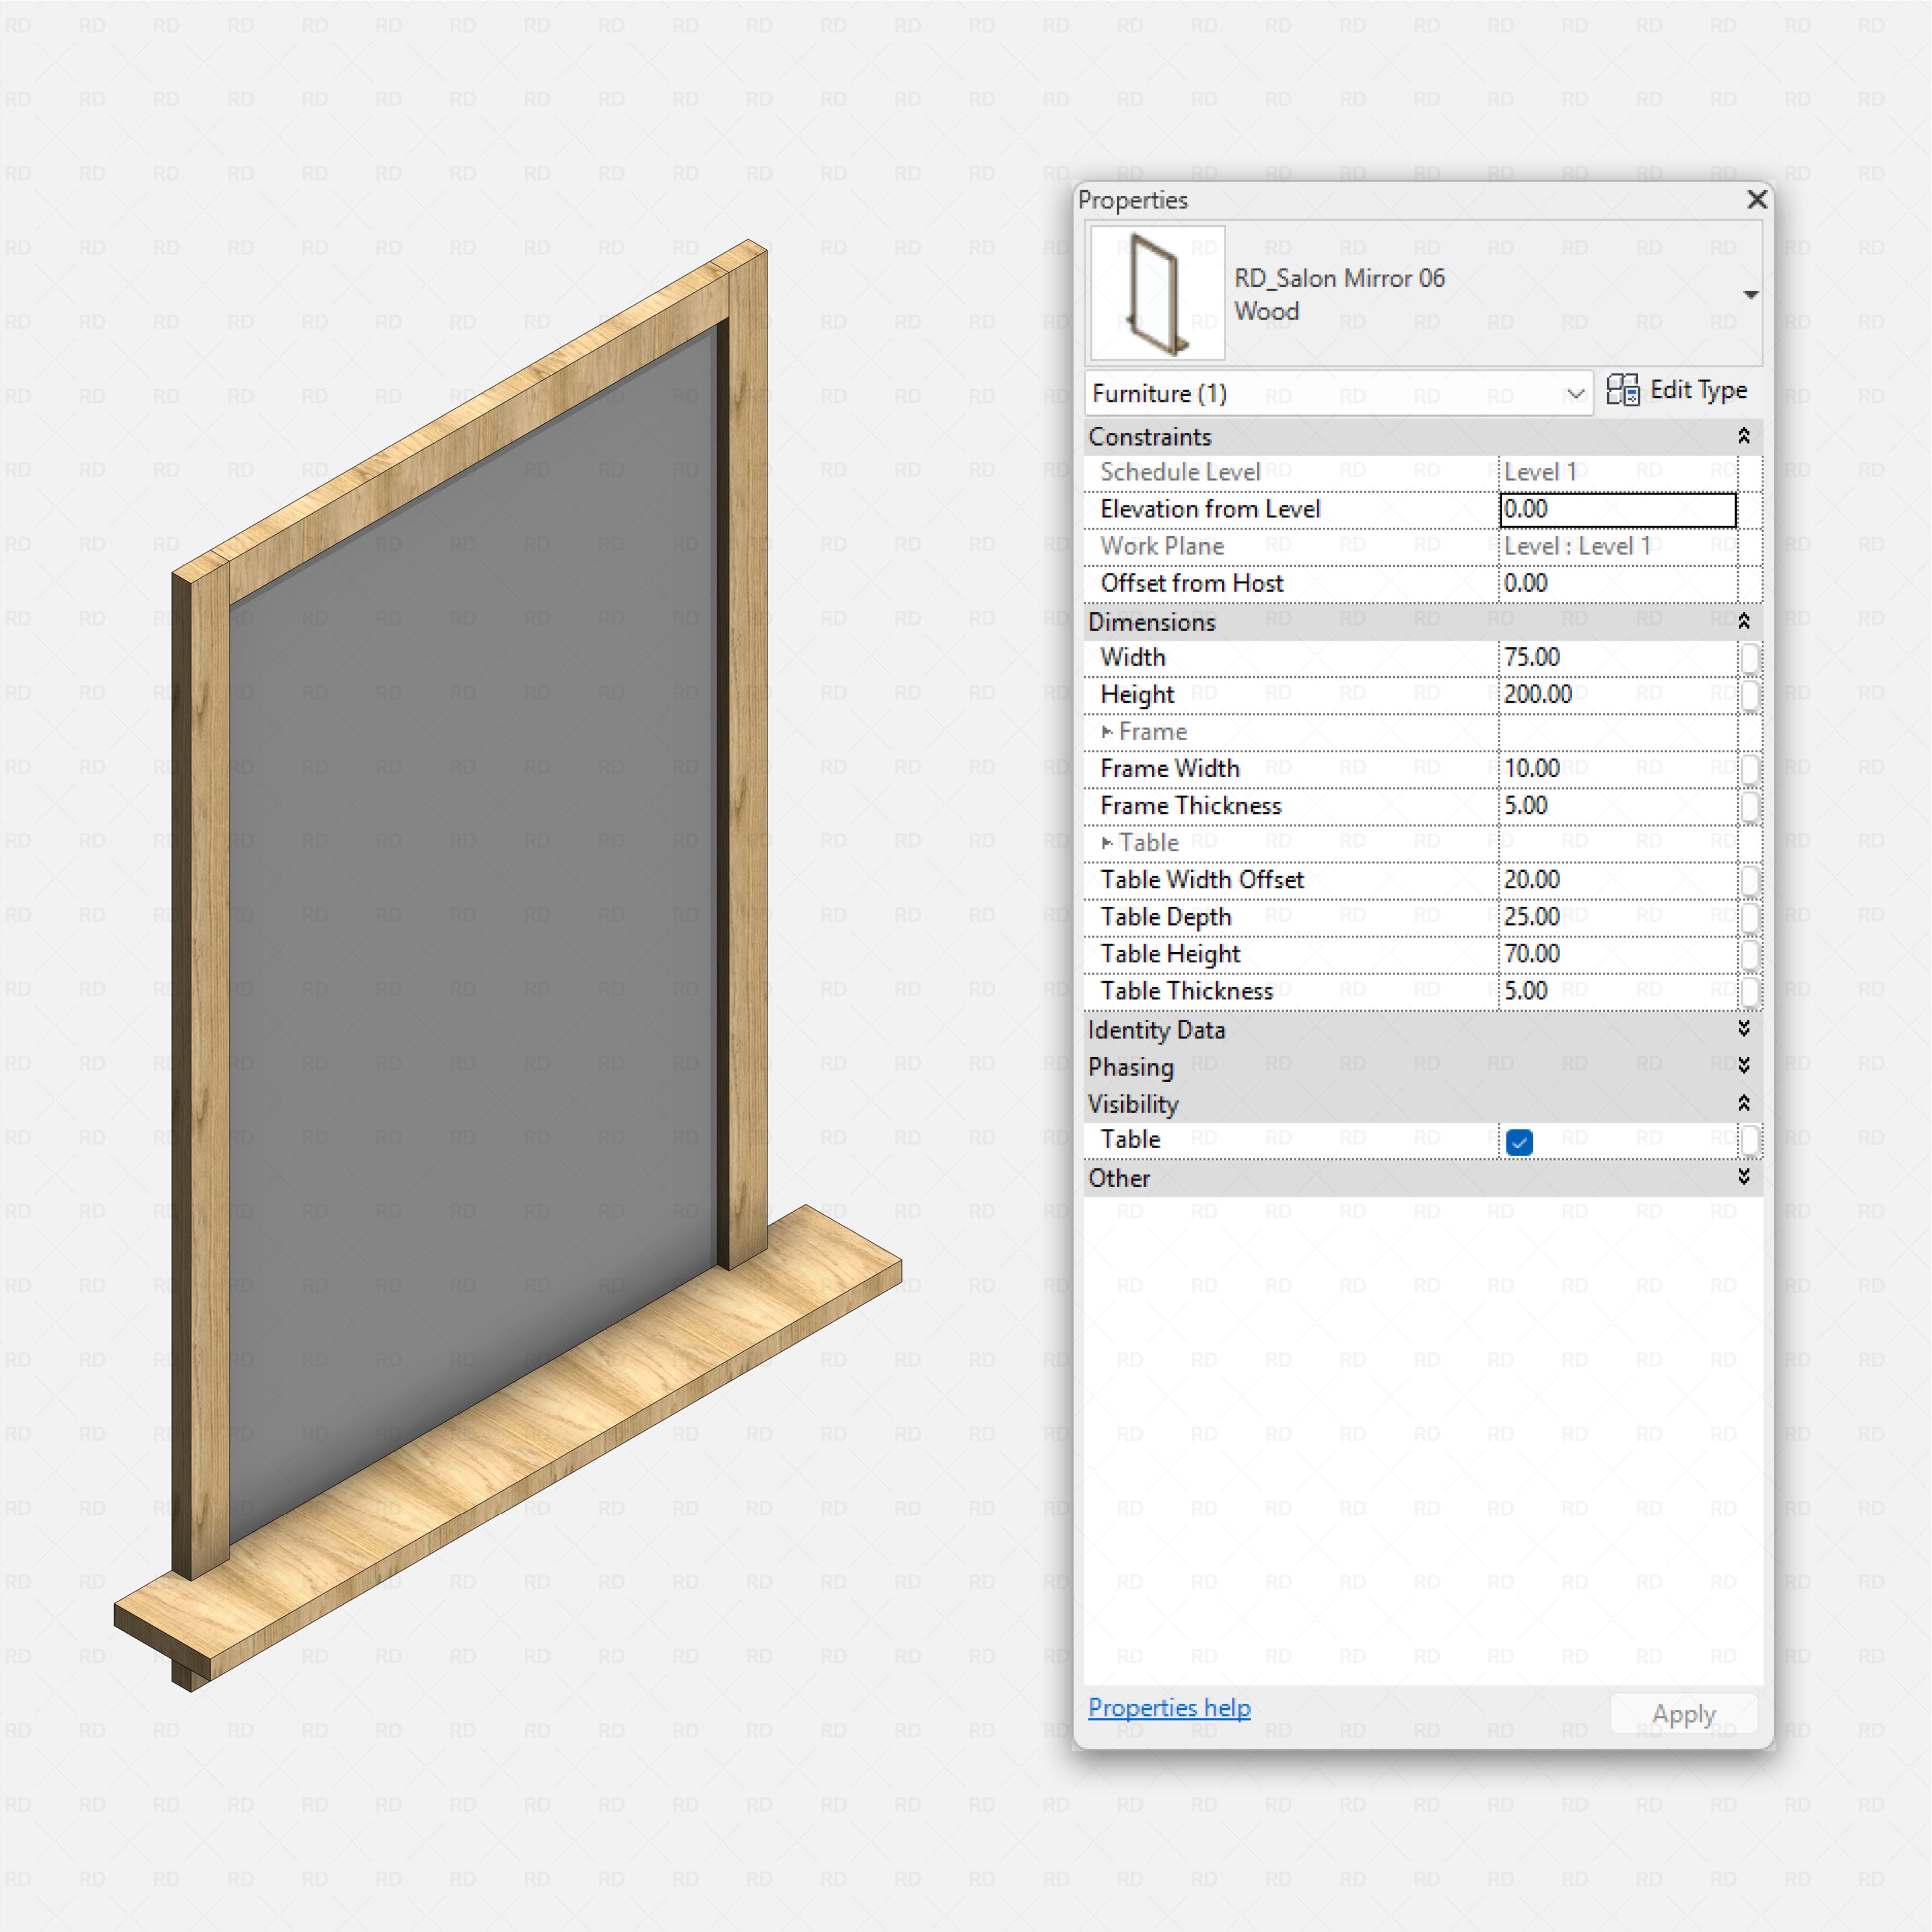Click the Edit Type icon

(x=1622, y=390)
